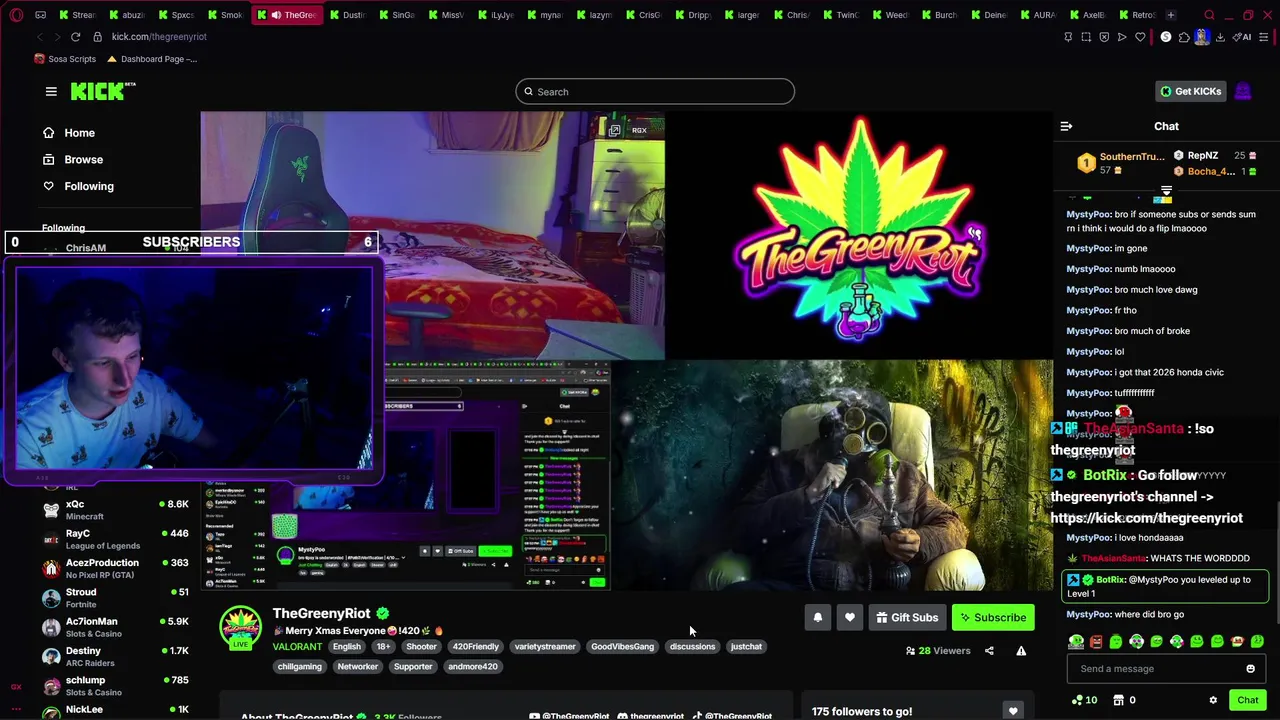Click the first green chat emote

1076,642
